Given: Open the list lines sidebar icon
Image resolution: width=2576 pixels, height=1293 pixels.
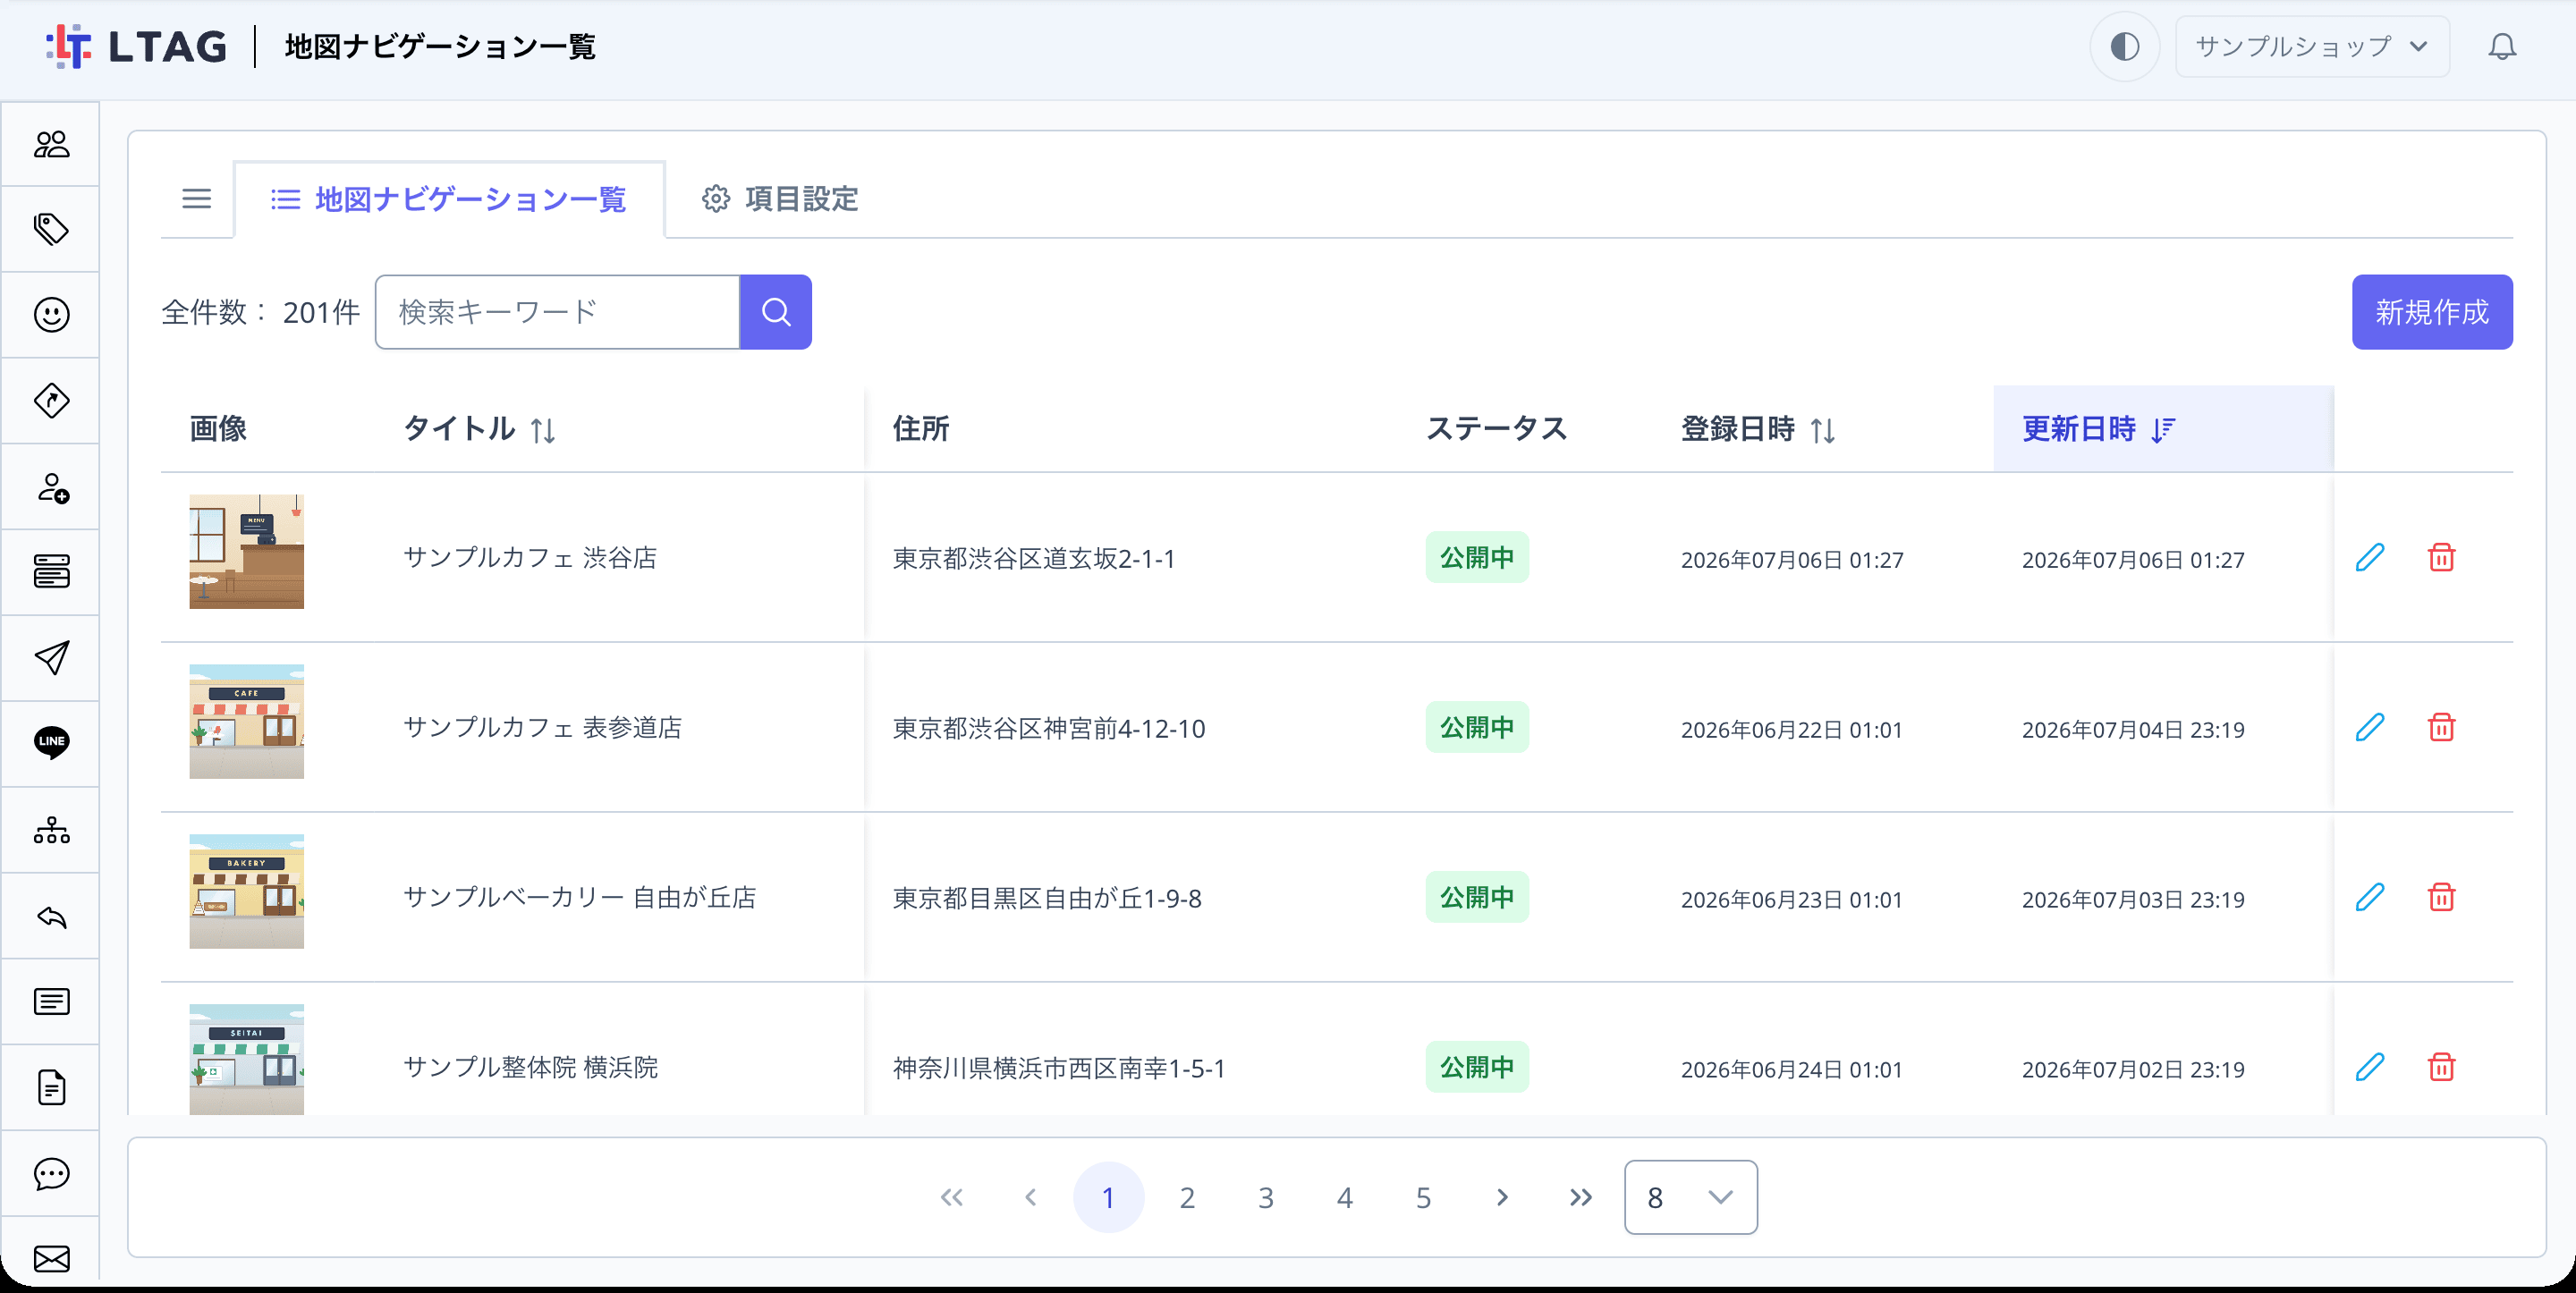Looking at the screenshot, I should 51,1001.
